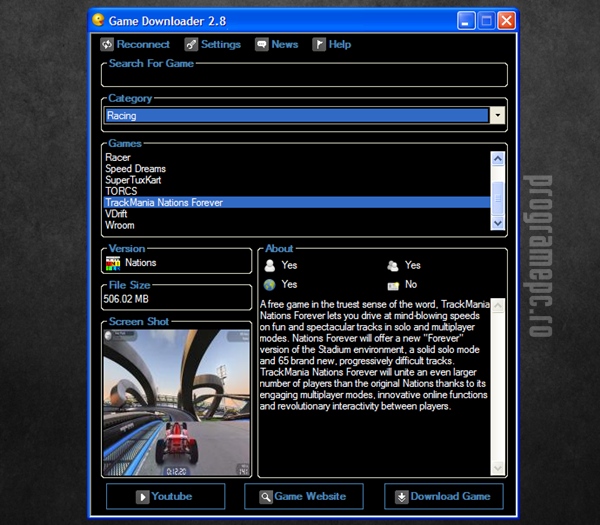Click About description scroll down arrow
The image size is (600, 525).
498,468
